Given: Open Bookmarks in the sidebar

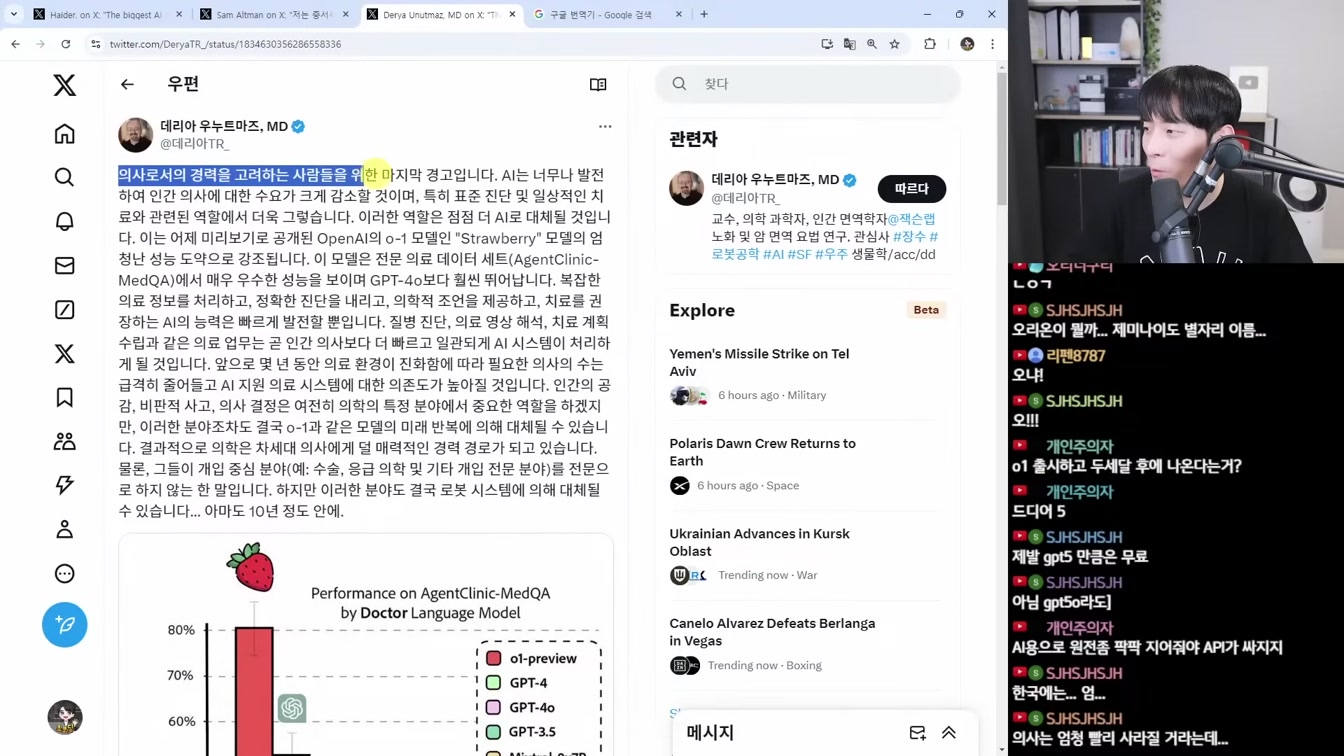Looking at the screenshot, I should click(65, 397).
